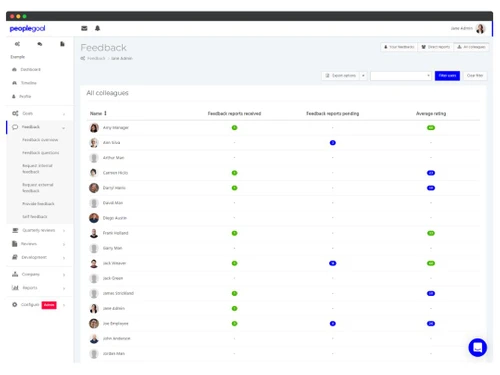Open Joe Employee's pending reports badge

coord(332,323)
